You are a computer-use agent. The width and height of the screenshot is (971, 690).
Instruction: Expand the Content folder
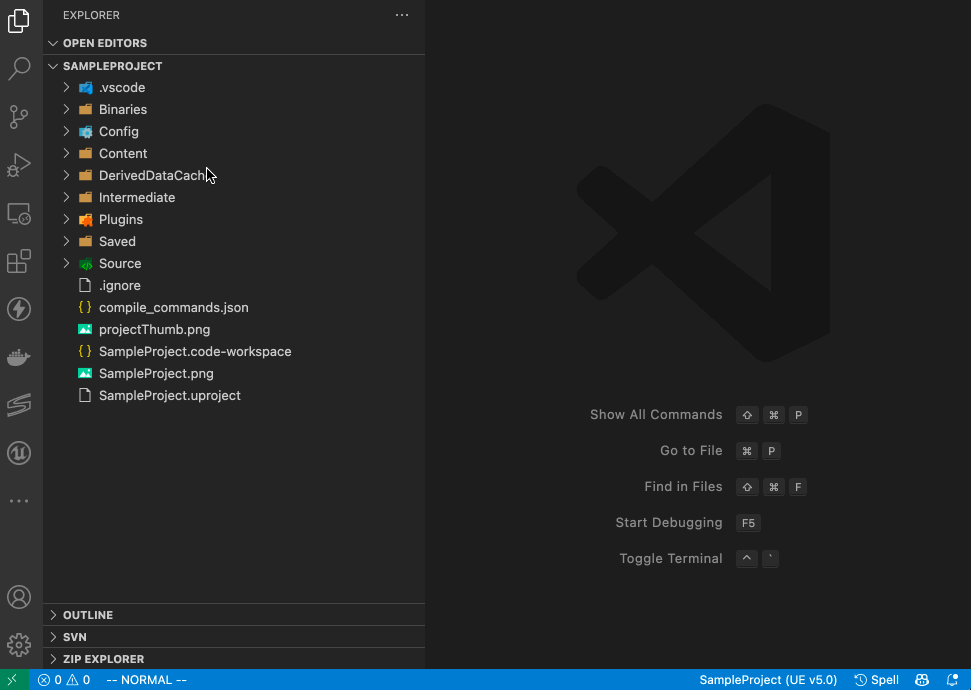(234, 154)
